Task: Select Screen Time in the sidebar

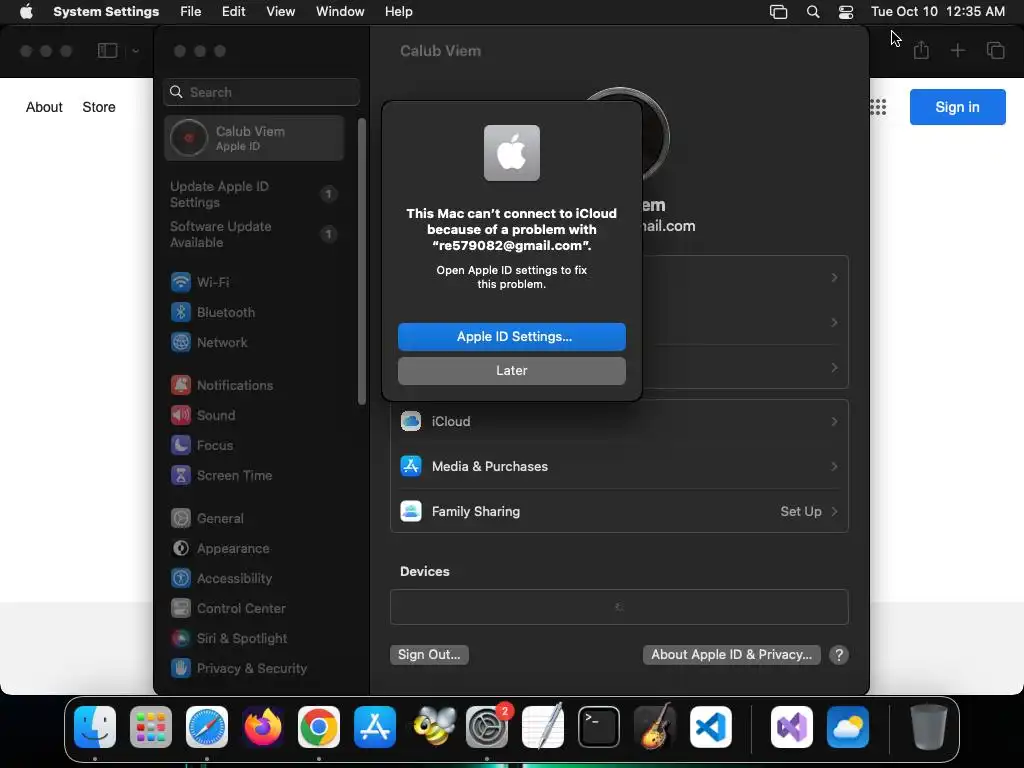Action: (253, 475)
